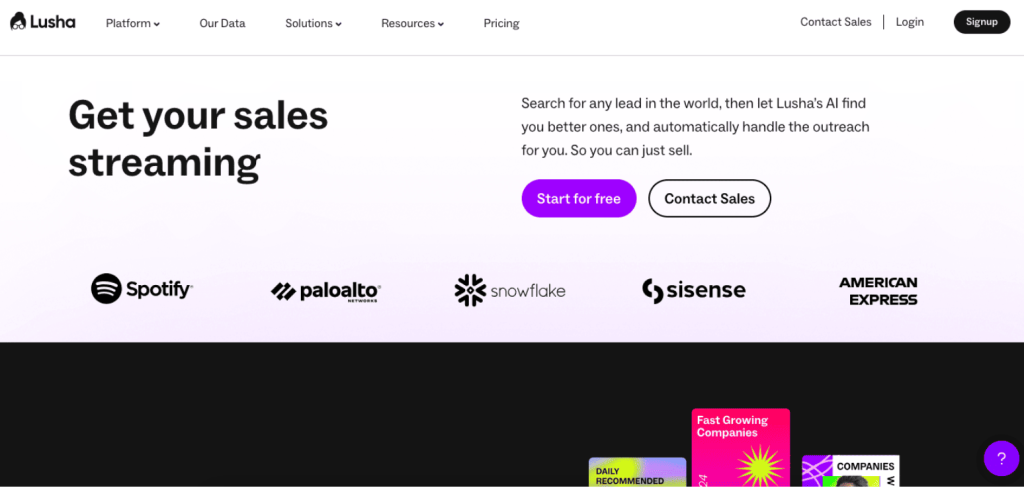Expand the Platform dropdown menu
Image resolution: width=1024 pixels, height=488 pixels.
133,23
